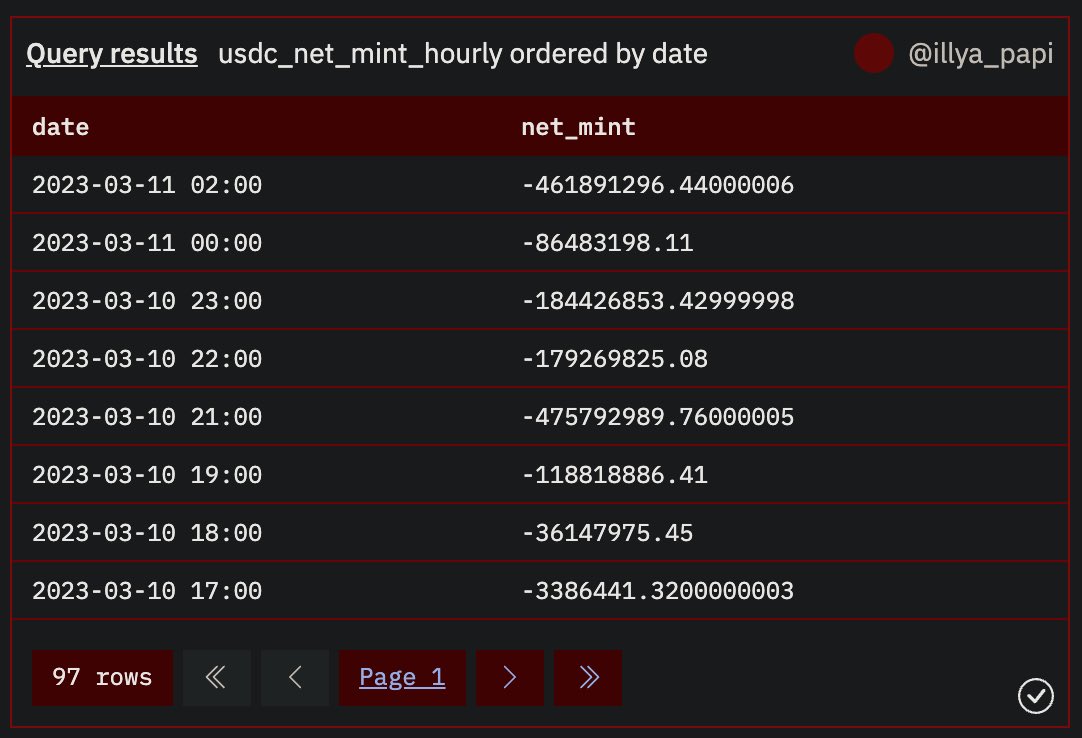The height and width of the screenshot is (738, 1082).
Task: Select the 2023-03-10 23:00 date cell
Action: [x=147, y=301]
